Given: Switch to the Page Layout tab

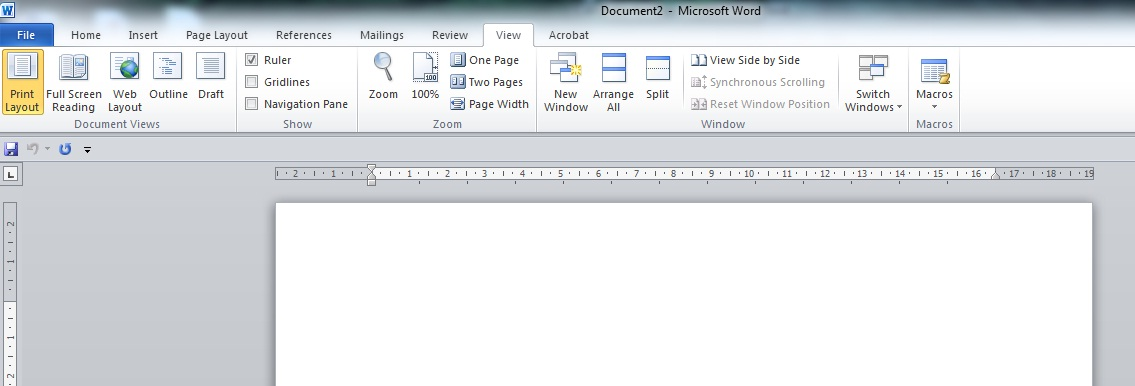Looking at the screenshot, I should pyautogui.click(x=216, y=35).
